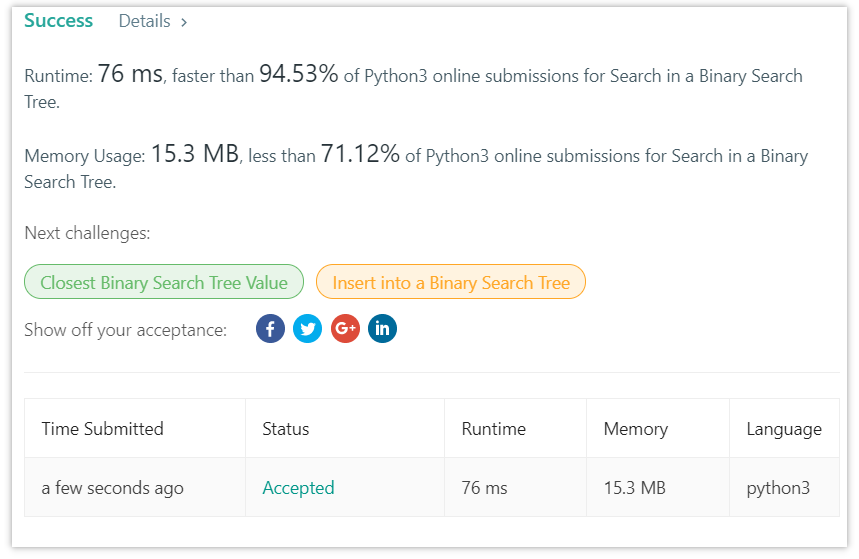Viewport: 859px width, 559px height.
Task: Select the Success tab heading
Action: pos(59,21)
